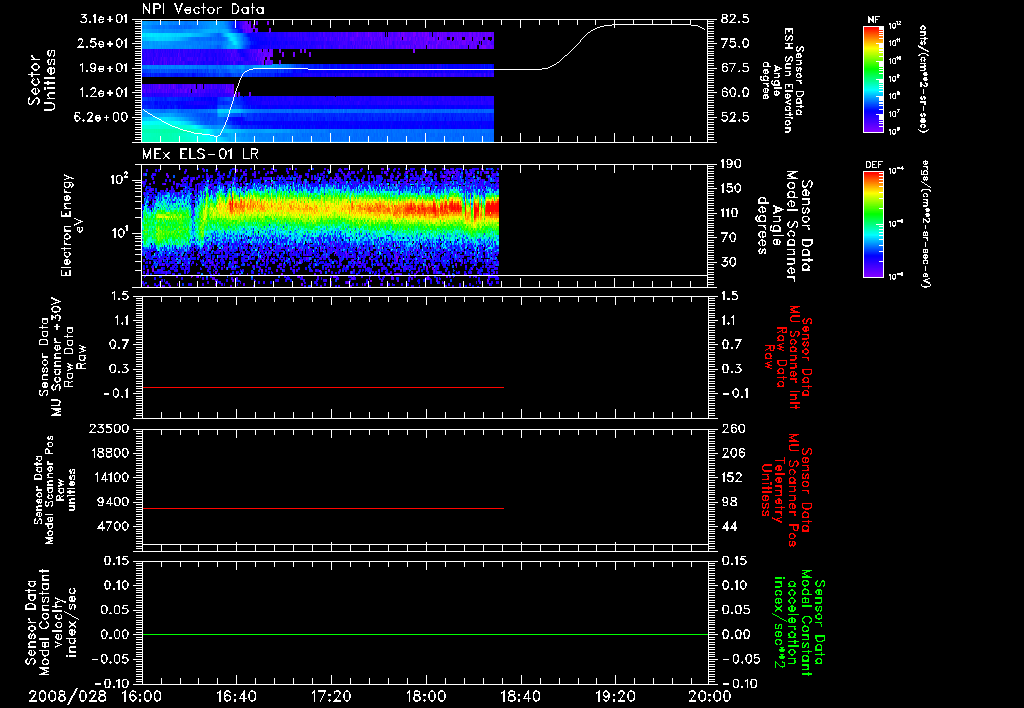Click the '2.5e+01' sector tick label
Image resolution: width=1024 pixels, height=708 pixels.
point(104,43)
